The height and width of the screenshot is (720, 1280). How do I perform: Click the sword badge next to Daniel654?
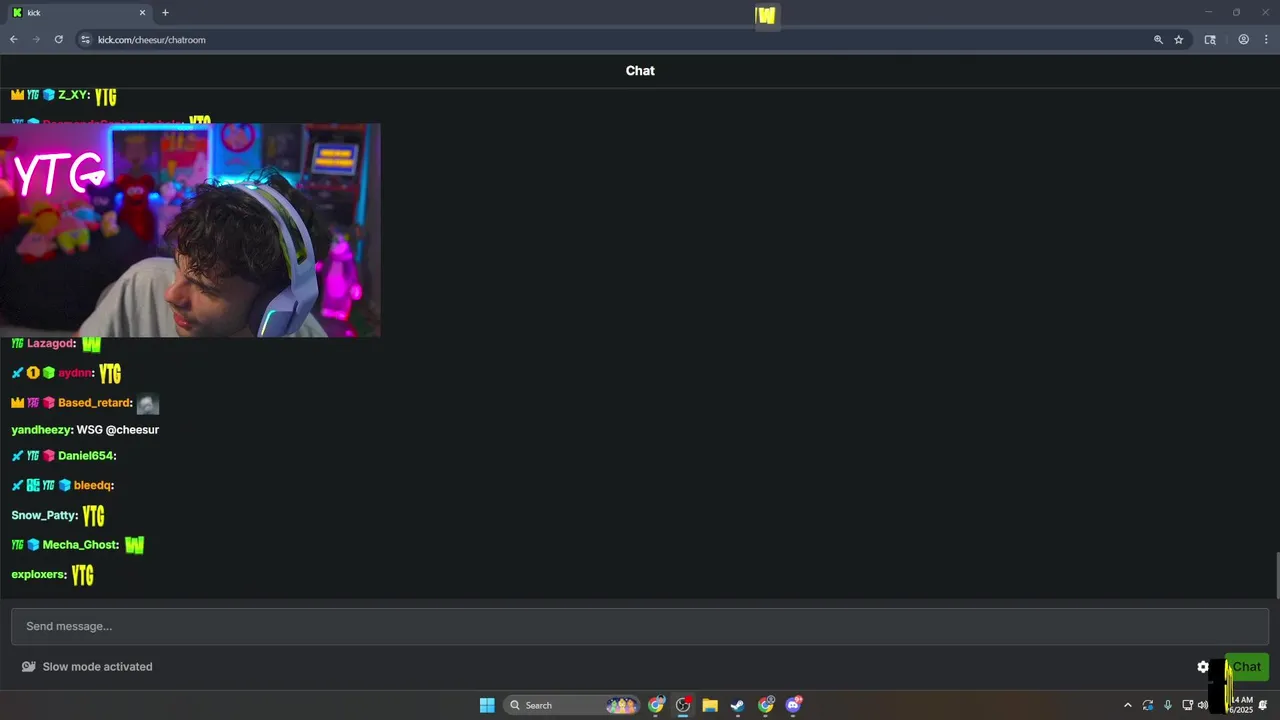tap(17, 456)
